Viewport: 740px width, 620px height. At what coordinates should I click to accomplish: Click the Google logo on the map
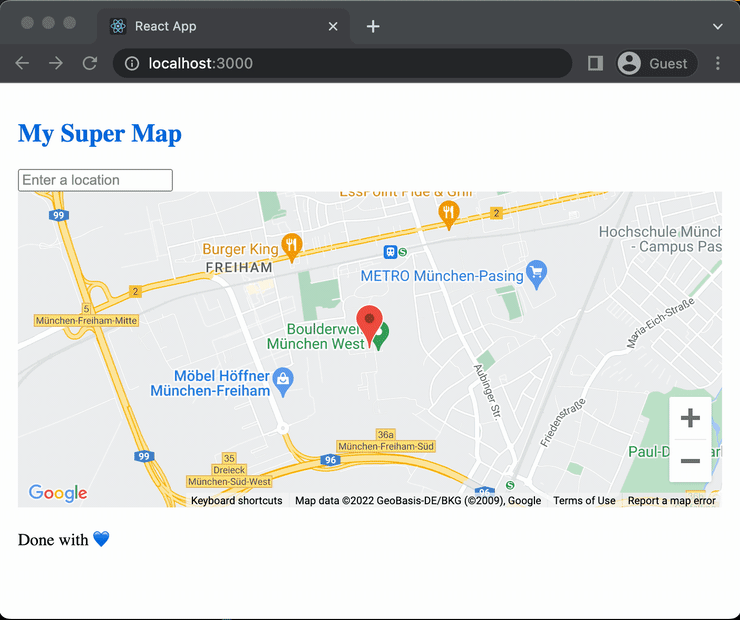tap(58, 493)
